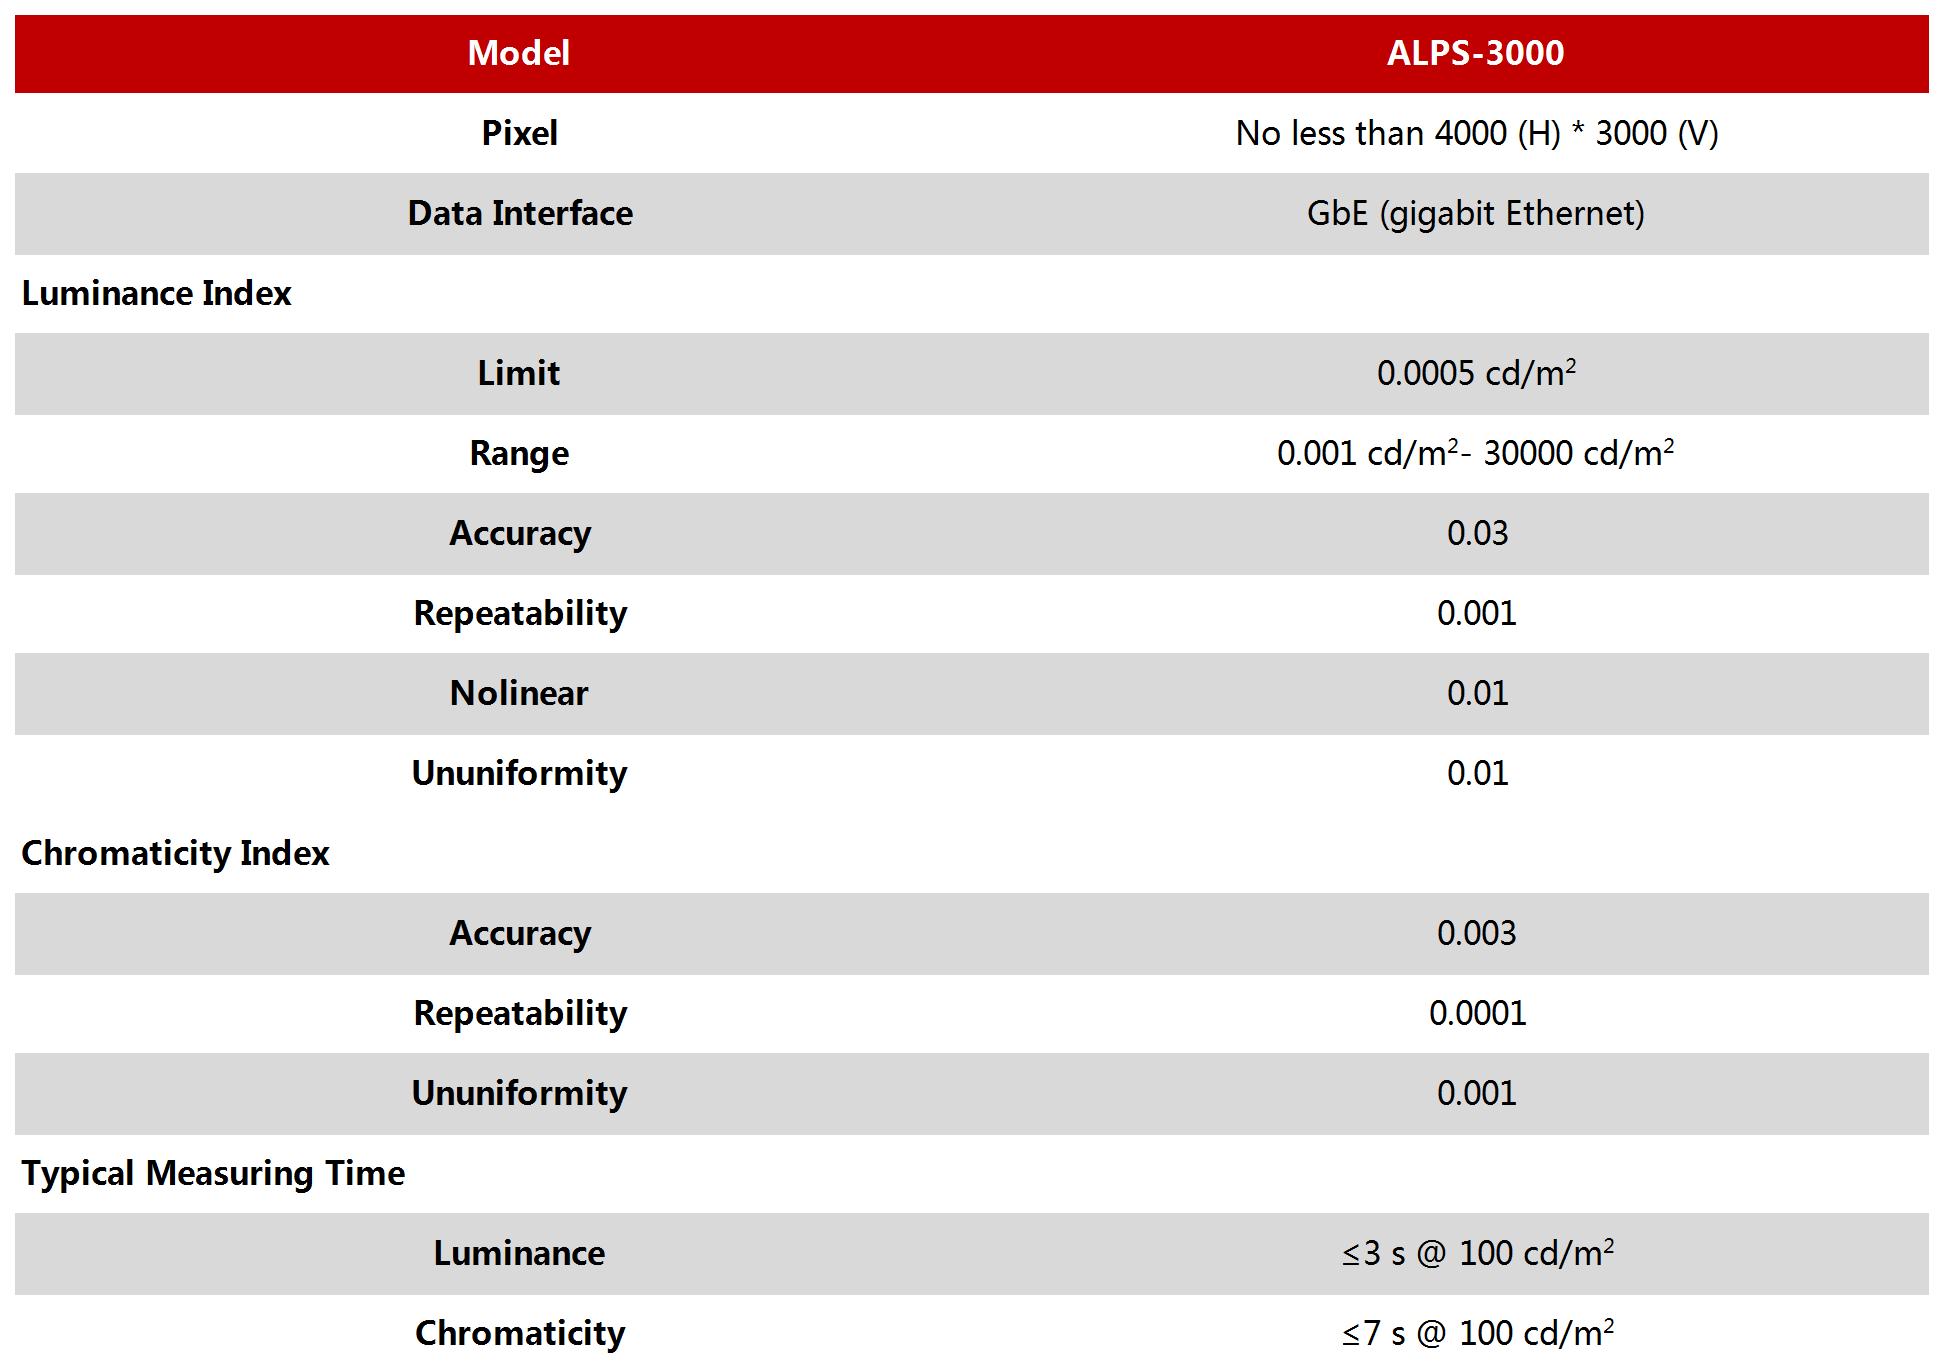Viewport: 1944px width, 1368px height.
Task: Click the Luminance measuring time label
Action: [519, 1253]
